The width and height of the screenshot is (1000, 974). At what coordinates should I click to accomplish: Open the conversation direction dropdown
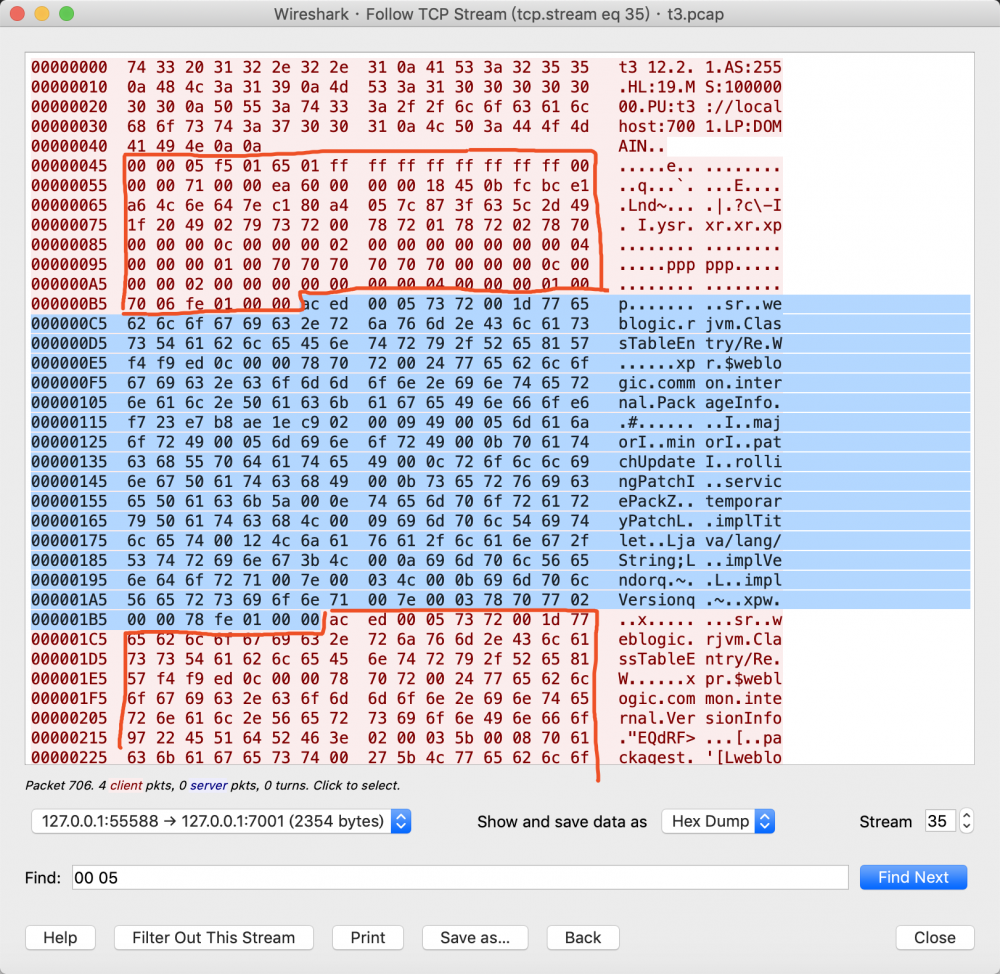pos(221,821)
